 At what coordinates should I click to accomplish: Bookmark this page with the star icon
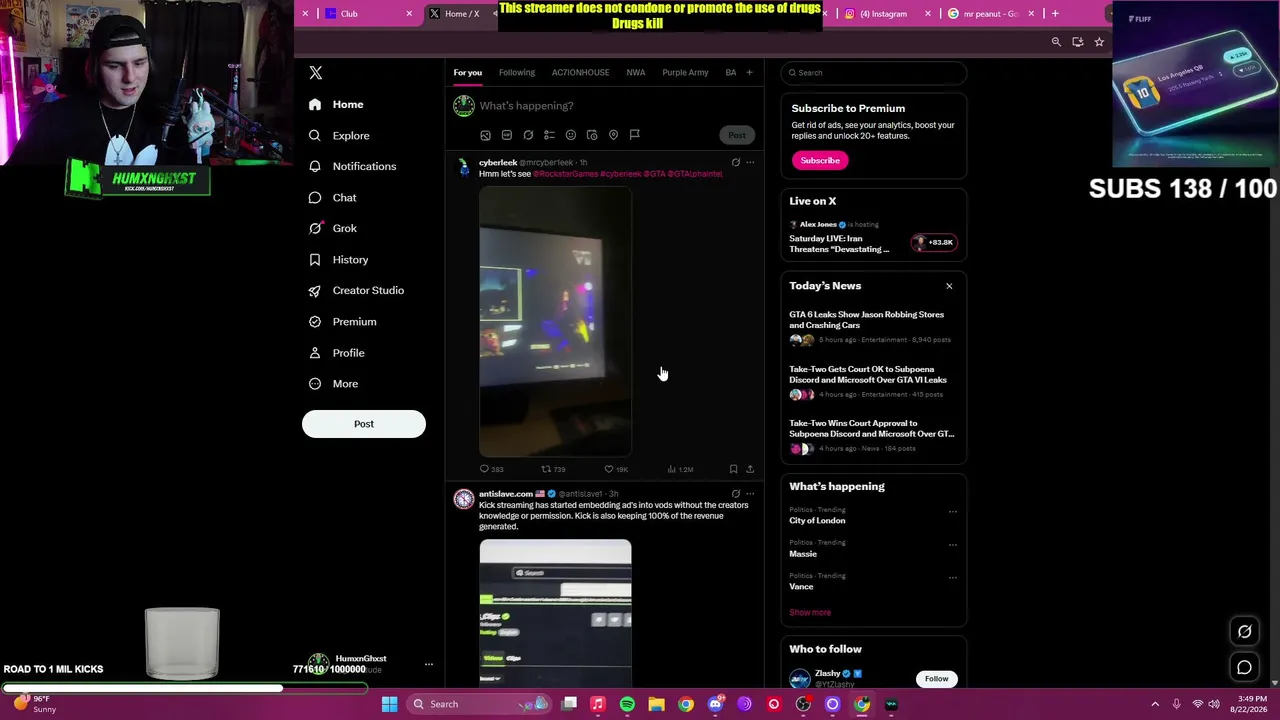[1099, 42]
